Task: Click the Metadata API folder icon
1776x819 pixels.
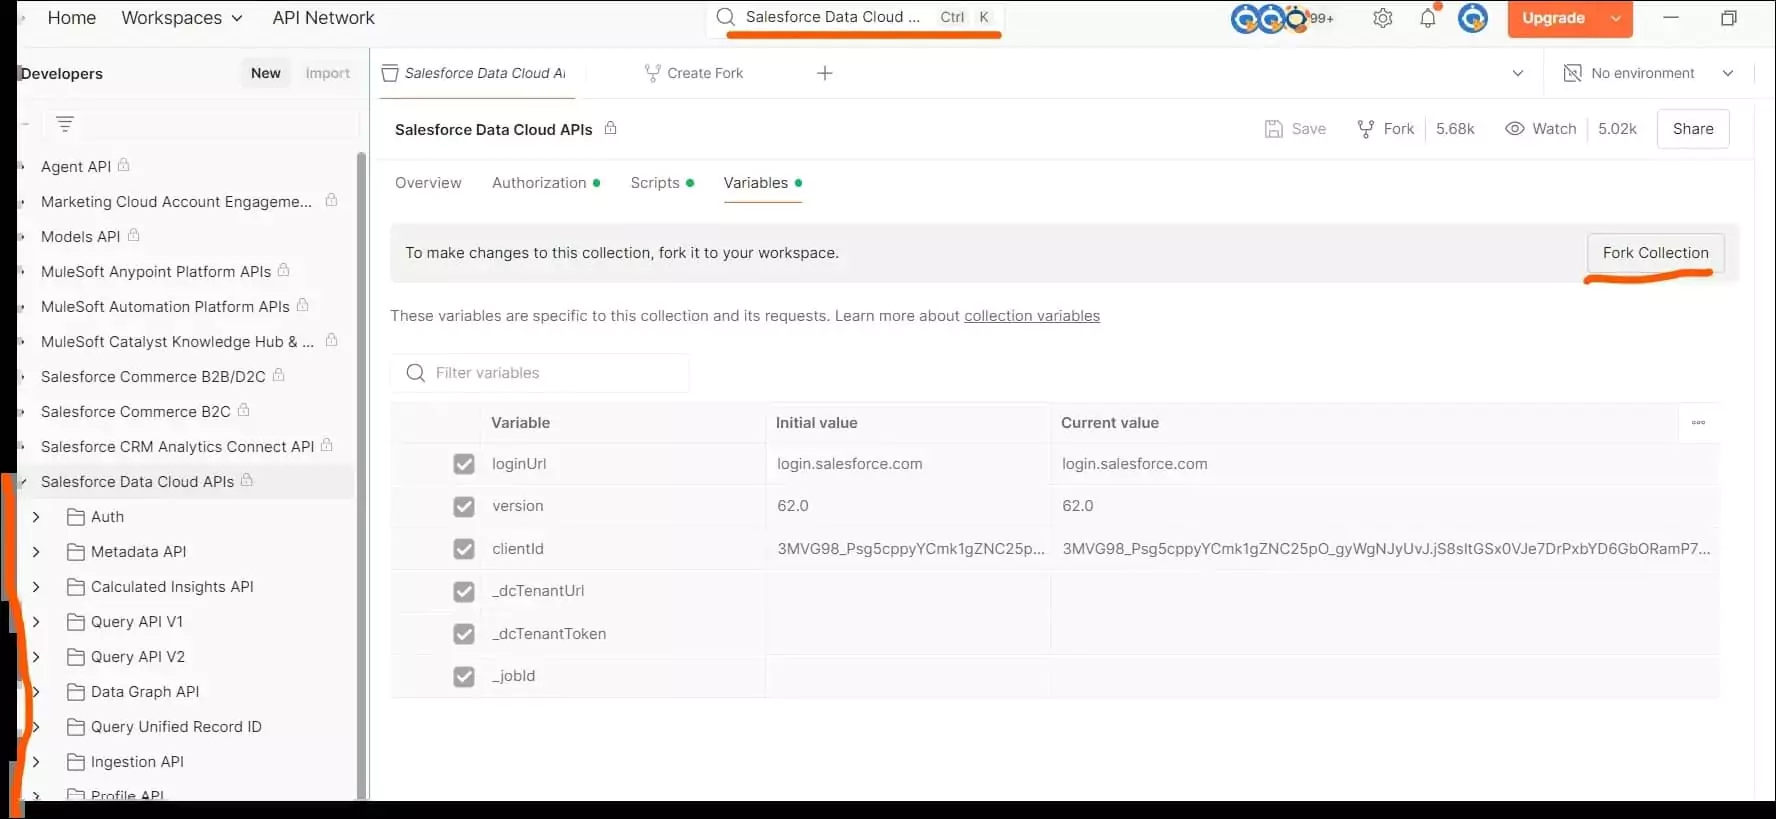Action: coord(75,552)
